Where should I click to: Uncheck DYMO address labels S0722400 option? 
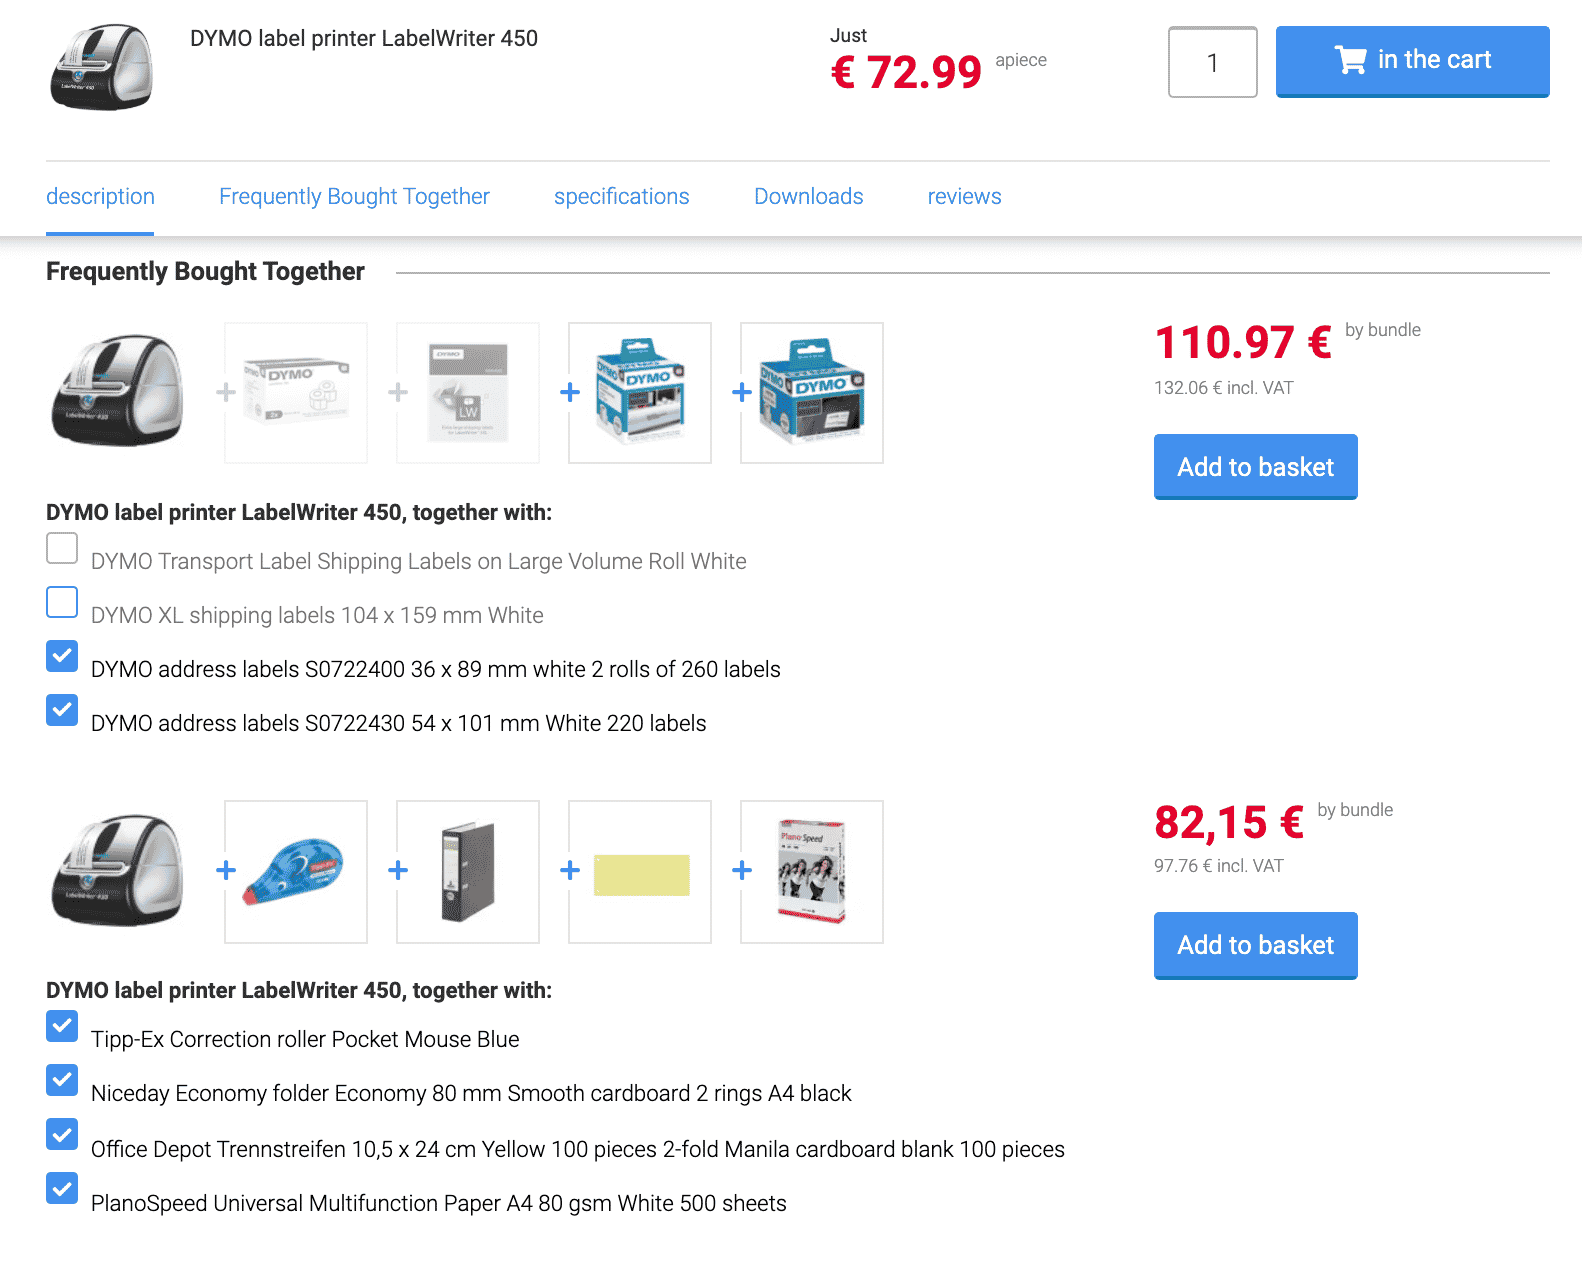62,656
